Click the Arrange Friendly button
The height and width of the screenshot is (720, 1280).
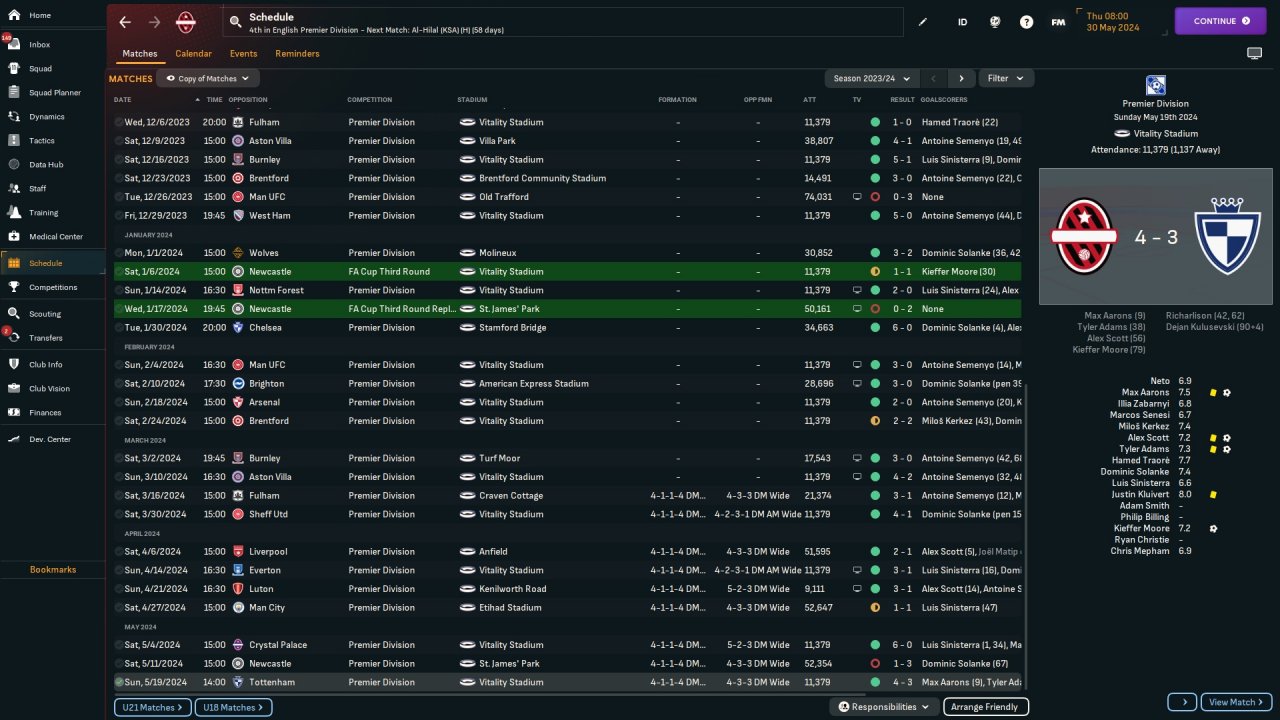(x=985, y=707)
